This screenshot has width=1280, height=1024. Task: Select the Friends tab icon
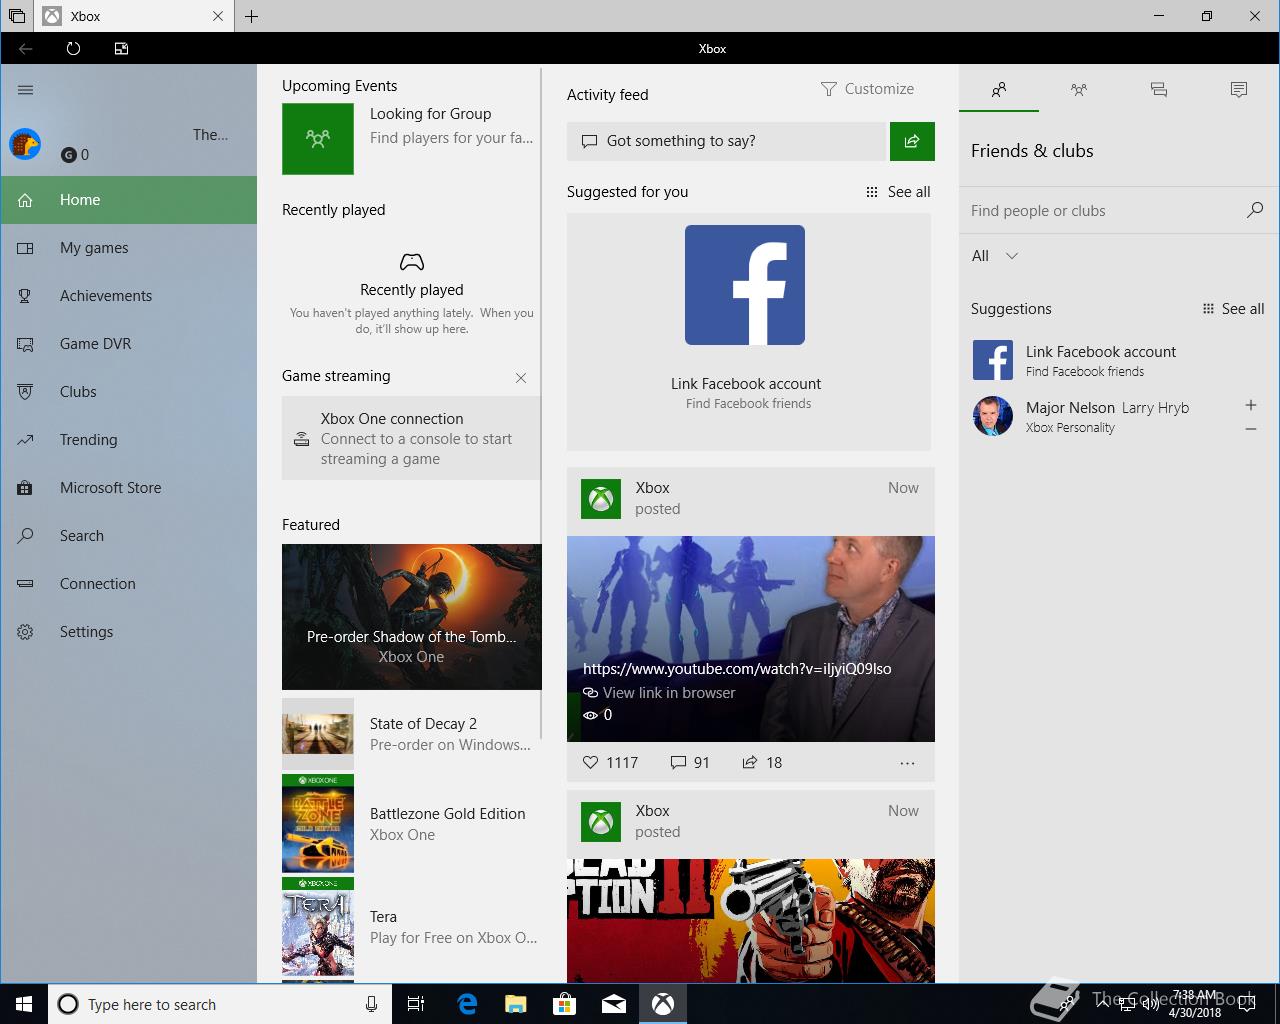[999, 90]
